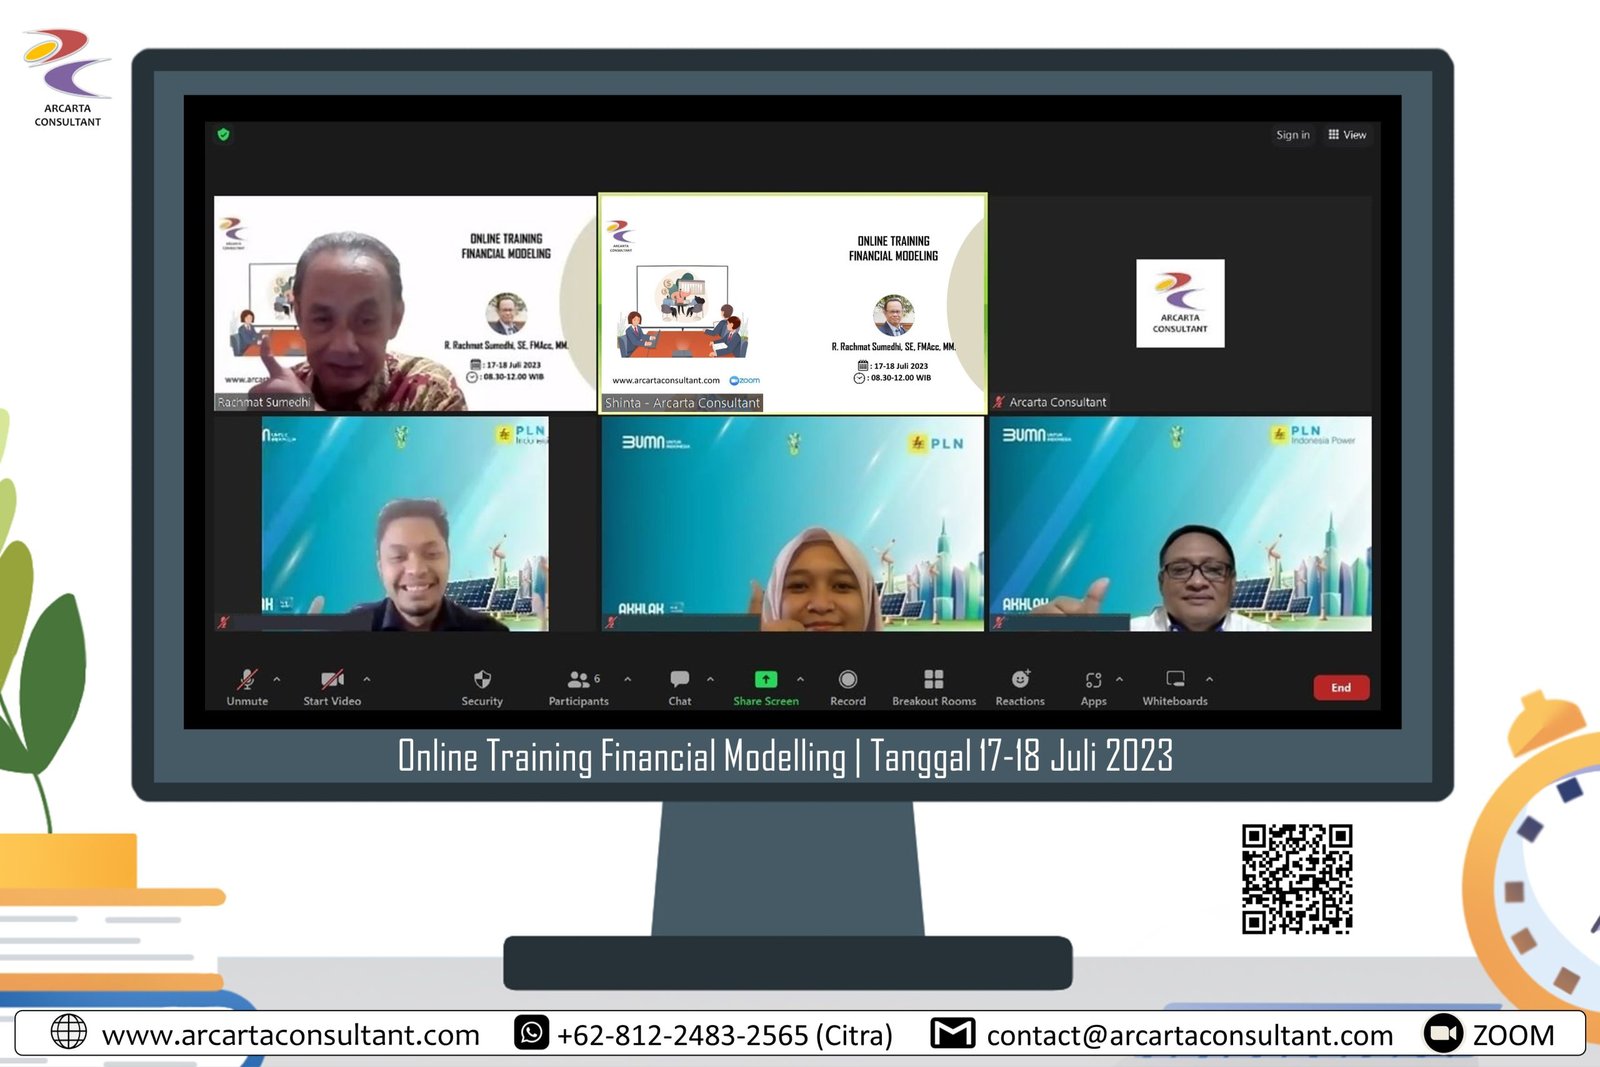Expand audio options arrow beside Unmute
Image resolution: width=1600 pixels, height=1067 pixels.
[277, 679]
